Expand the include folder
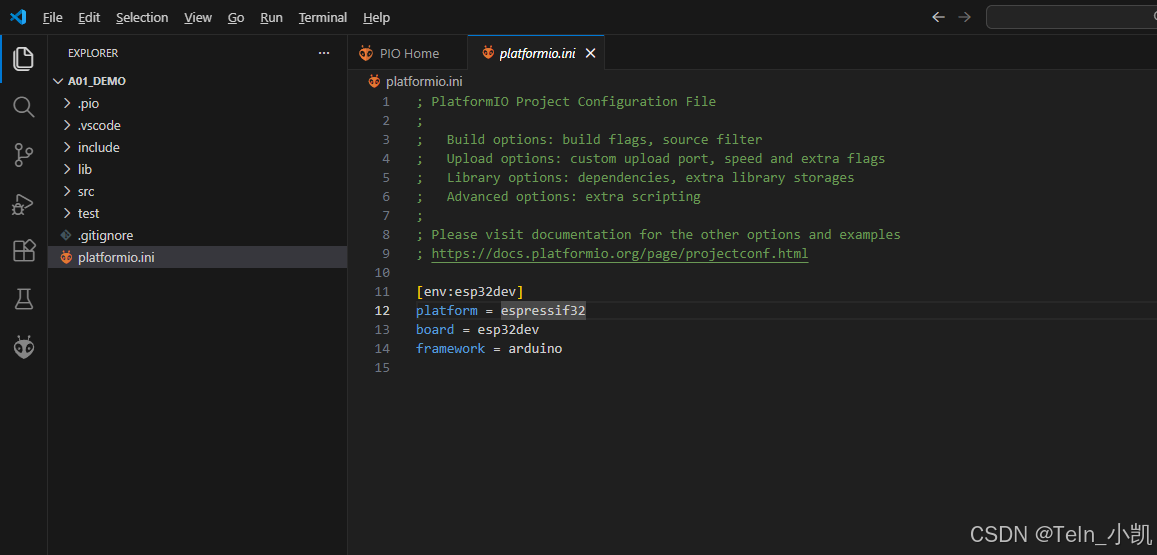The height and width of the screenshot is (555, 1157). 198,148
